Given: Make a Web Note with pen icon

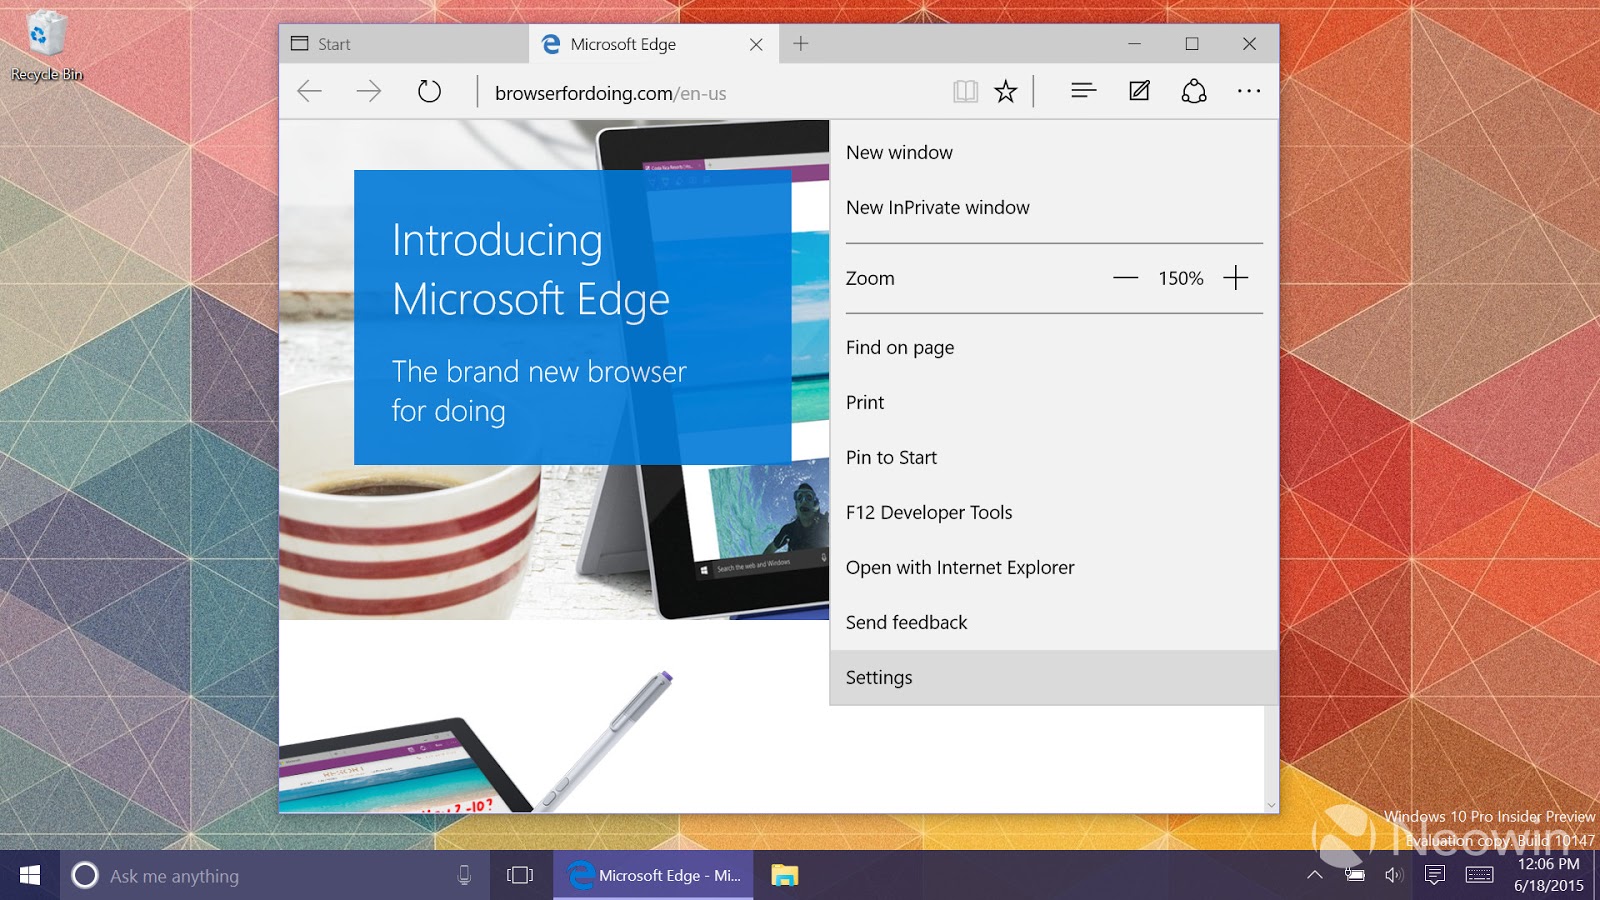Looking at the screenshot, I should click(1139, 91).
